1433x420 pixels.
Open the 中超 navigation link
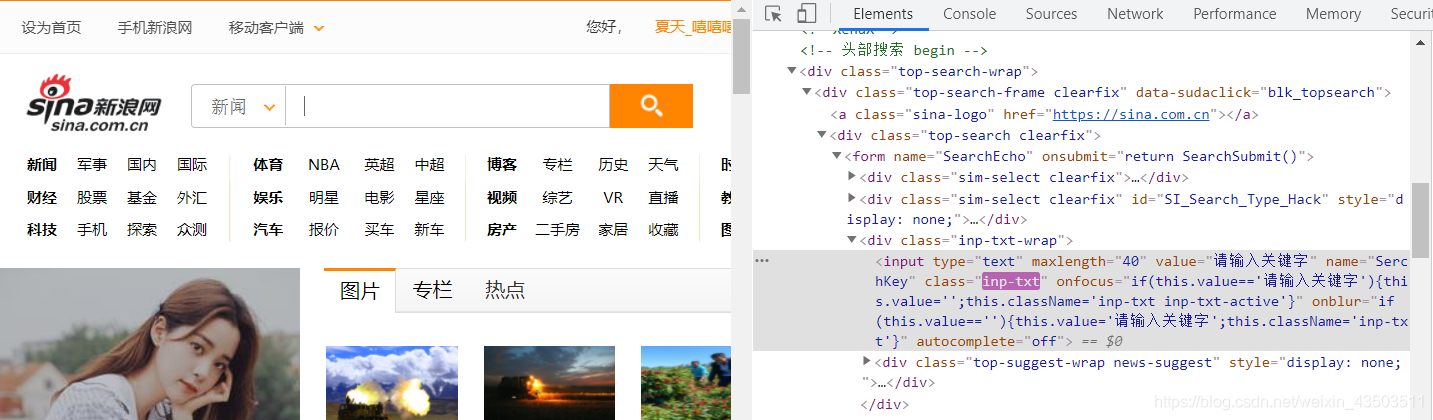tap(429, 165)
